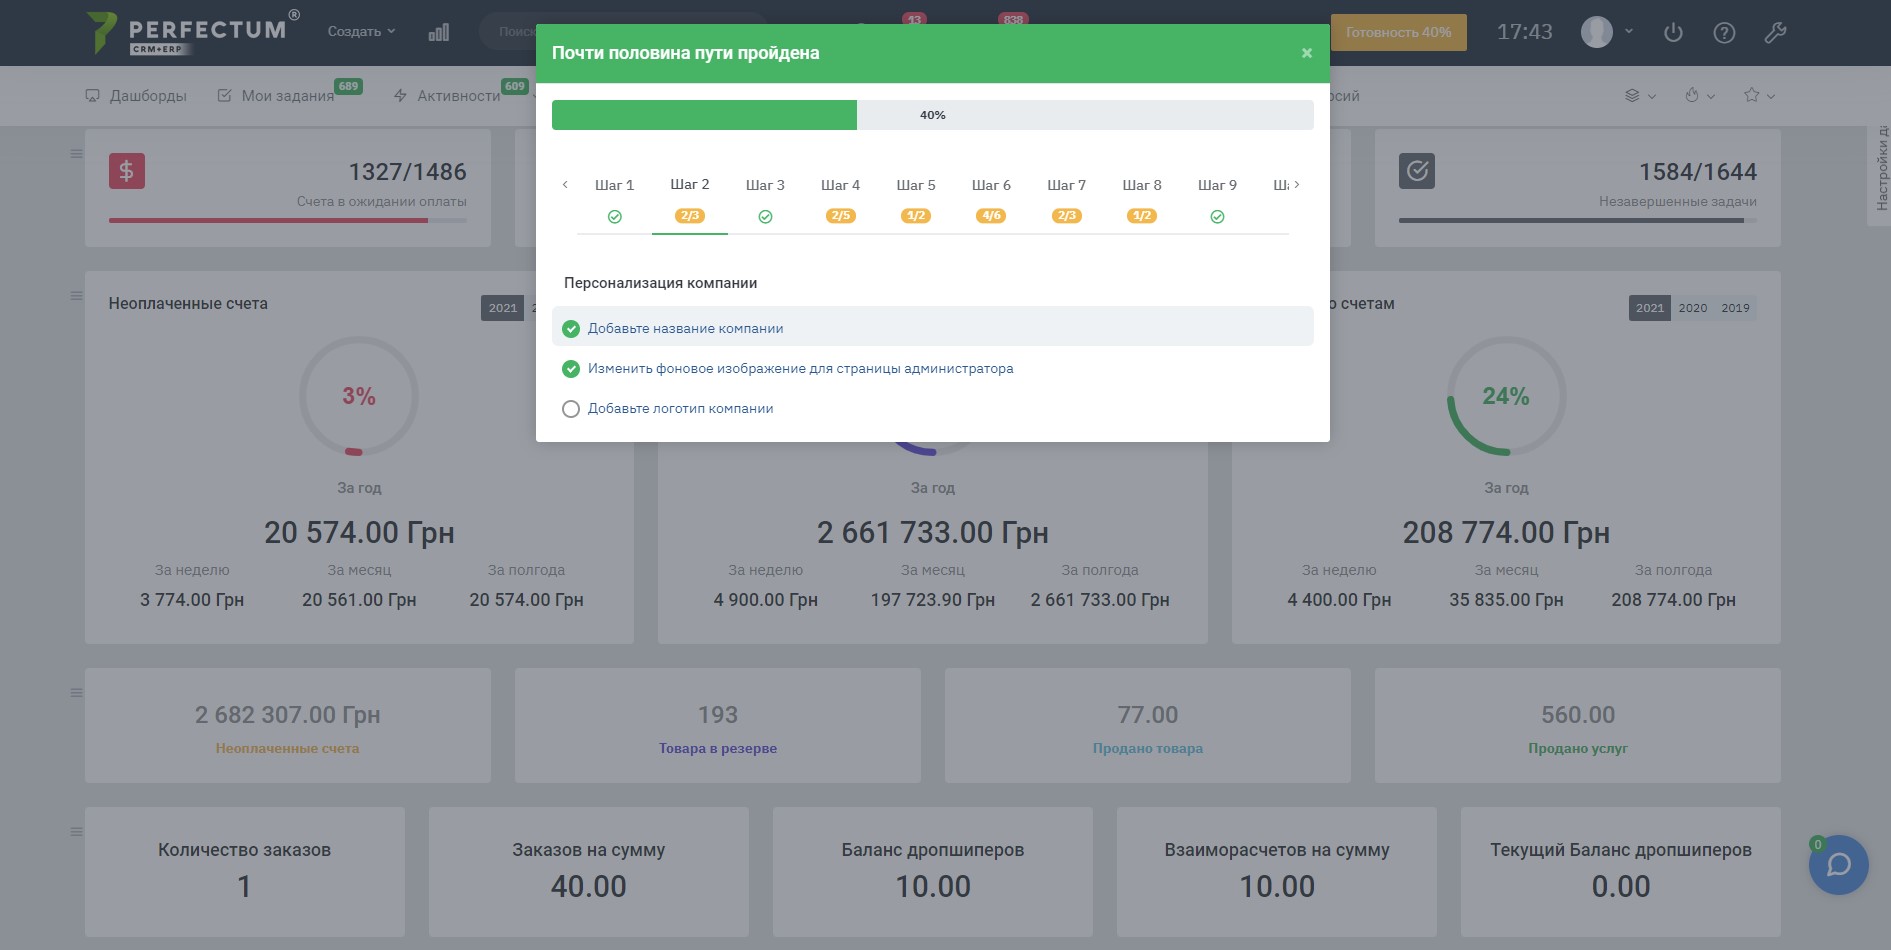The height and width of the screenshot is (950, 1891).
Task: Click the 40% green progress bar
Action: (x=704, y=115)
